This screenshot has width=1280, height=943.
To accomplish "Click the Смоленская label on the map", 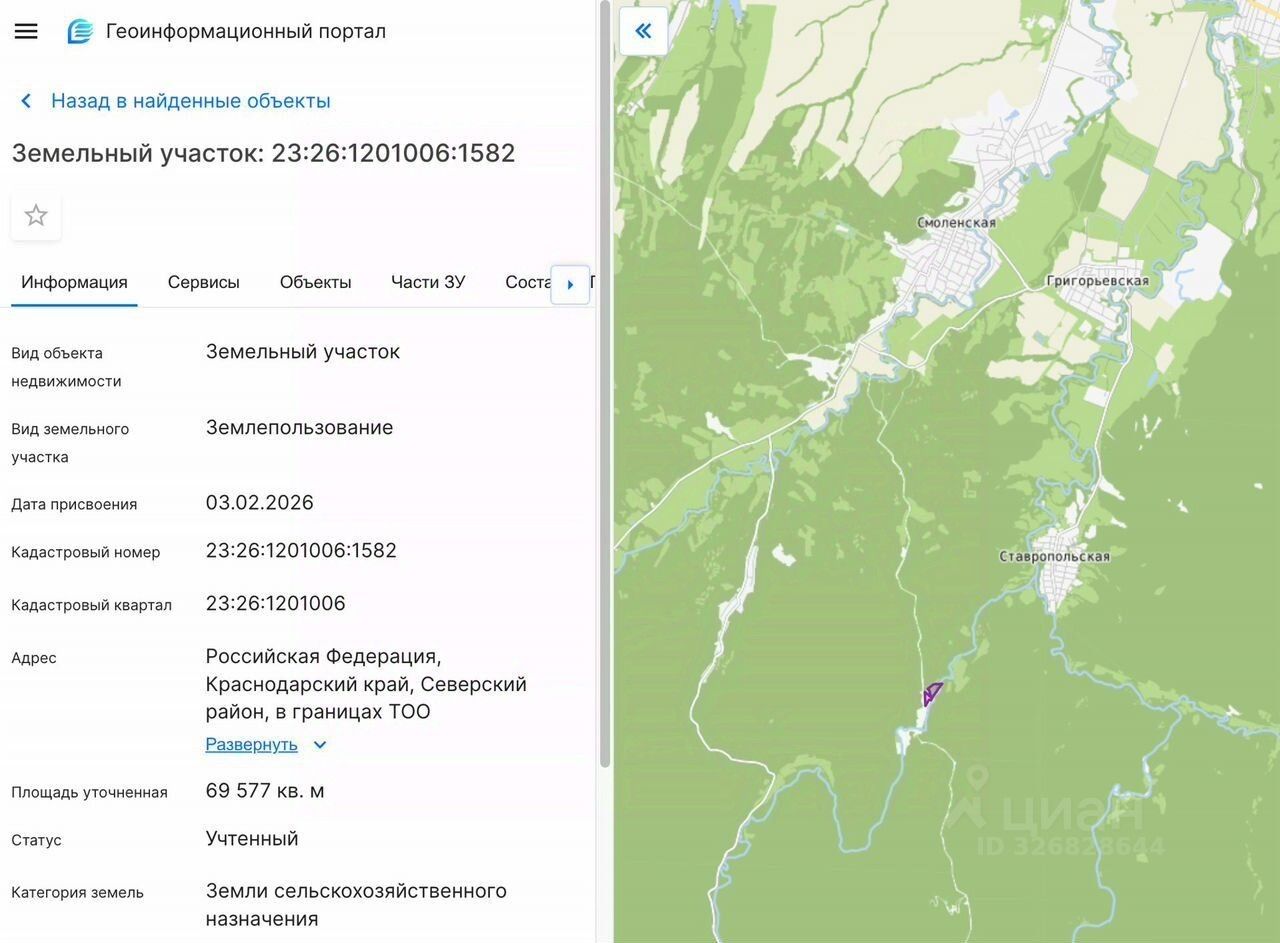I will tap(957, 223).
